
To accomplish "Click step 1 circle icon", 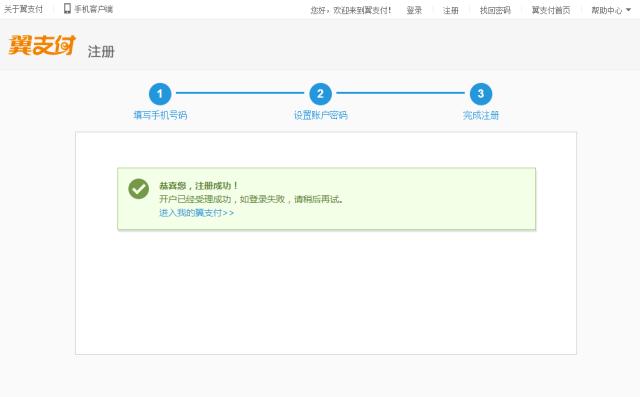I will 160,94.
